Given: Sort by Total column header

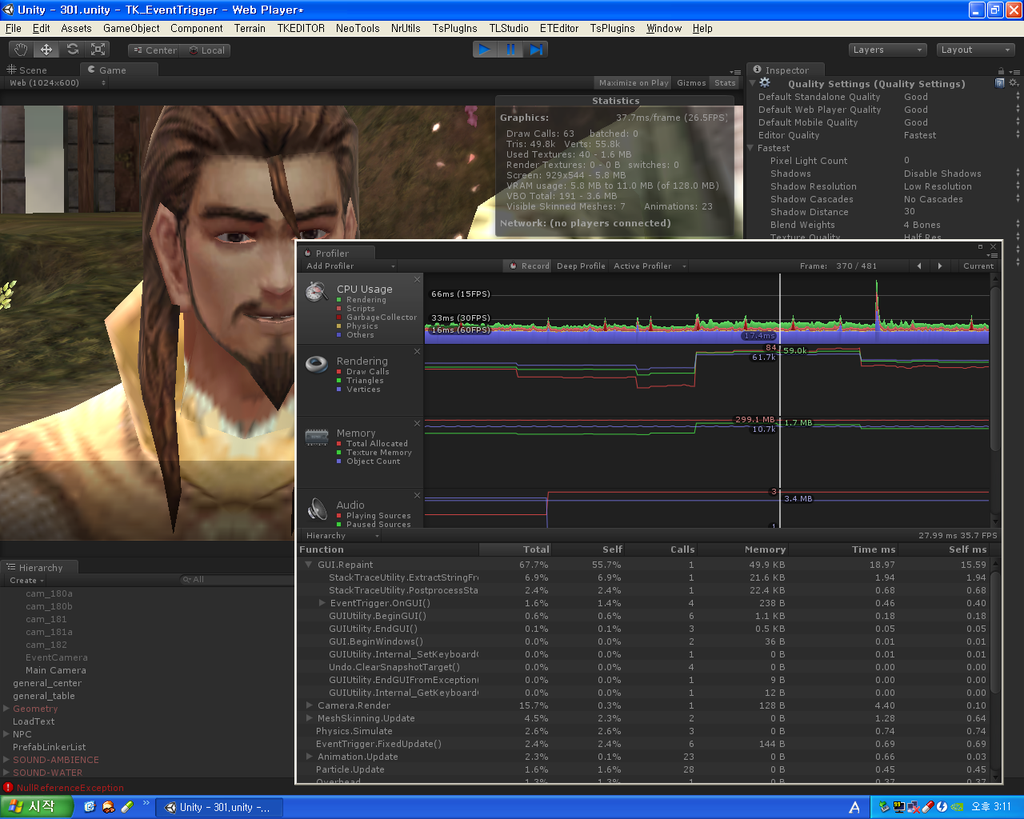Looking at the screenshot, I should (x=516, y=549).
